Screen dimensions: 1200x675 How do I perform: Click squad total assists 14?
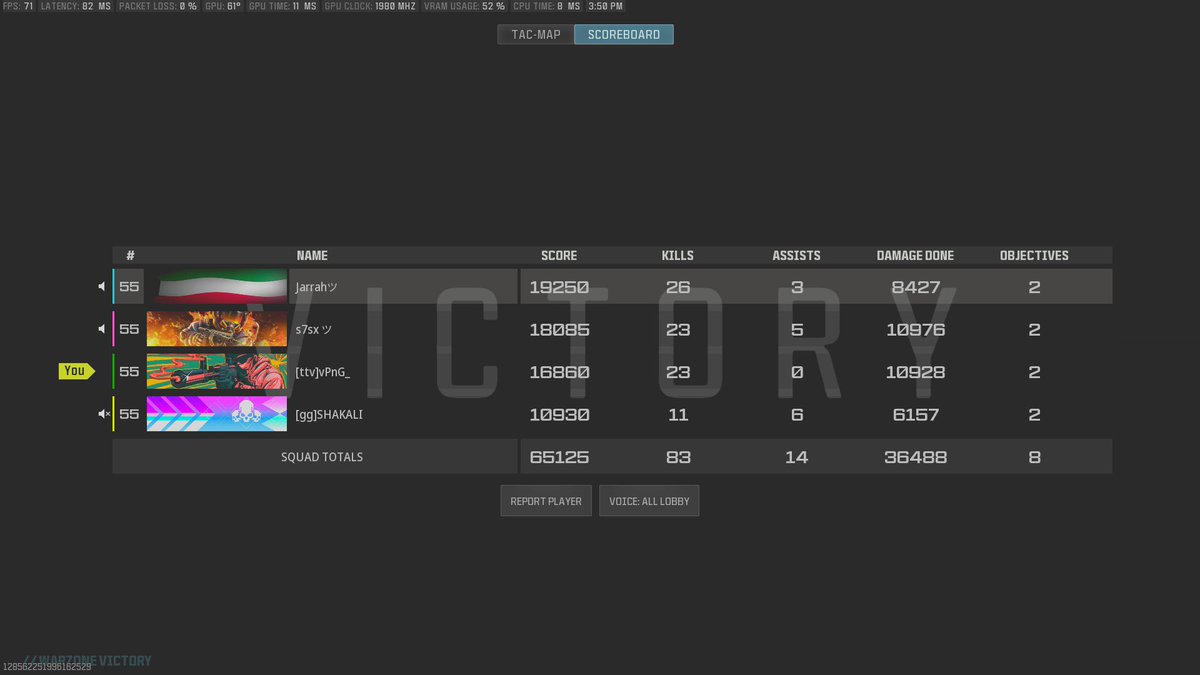[797, 457]
